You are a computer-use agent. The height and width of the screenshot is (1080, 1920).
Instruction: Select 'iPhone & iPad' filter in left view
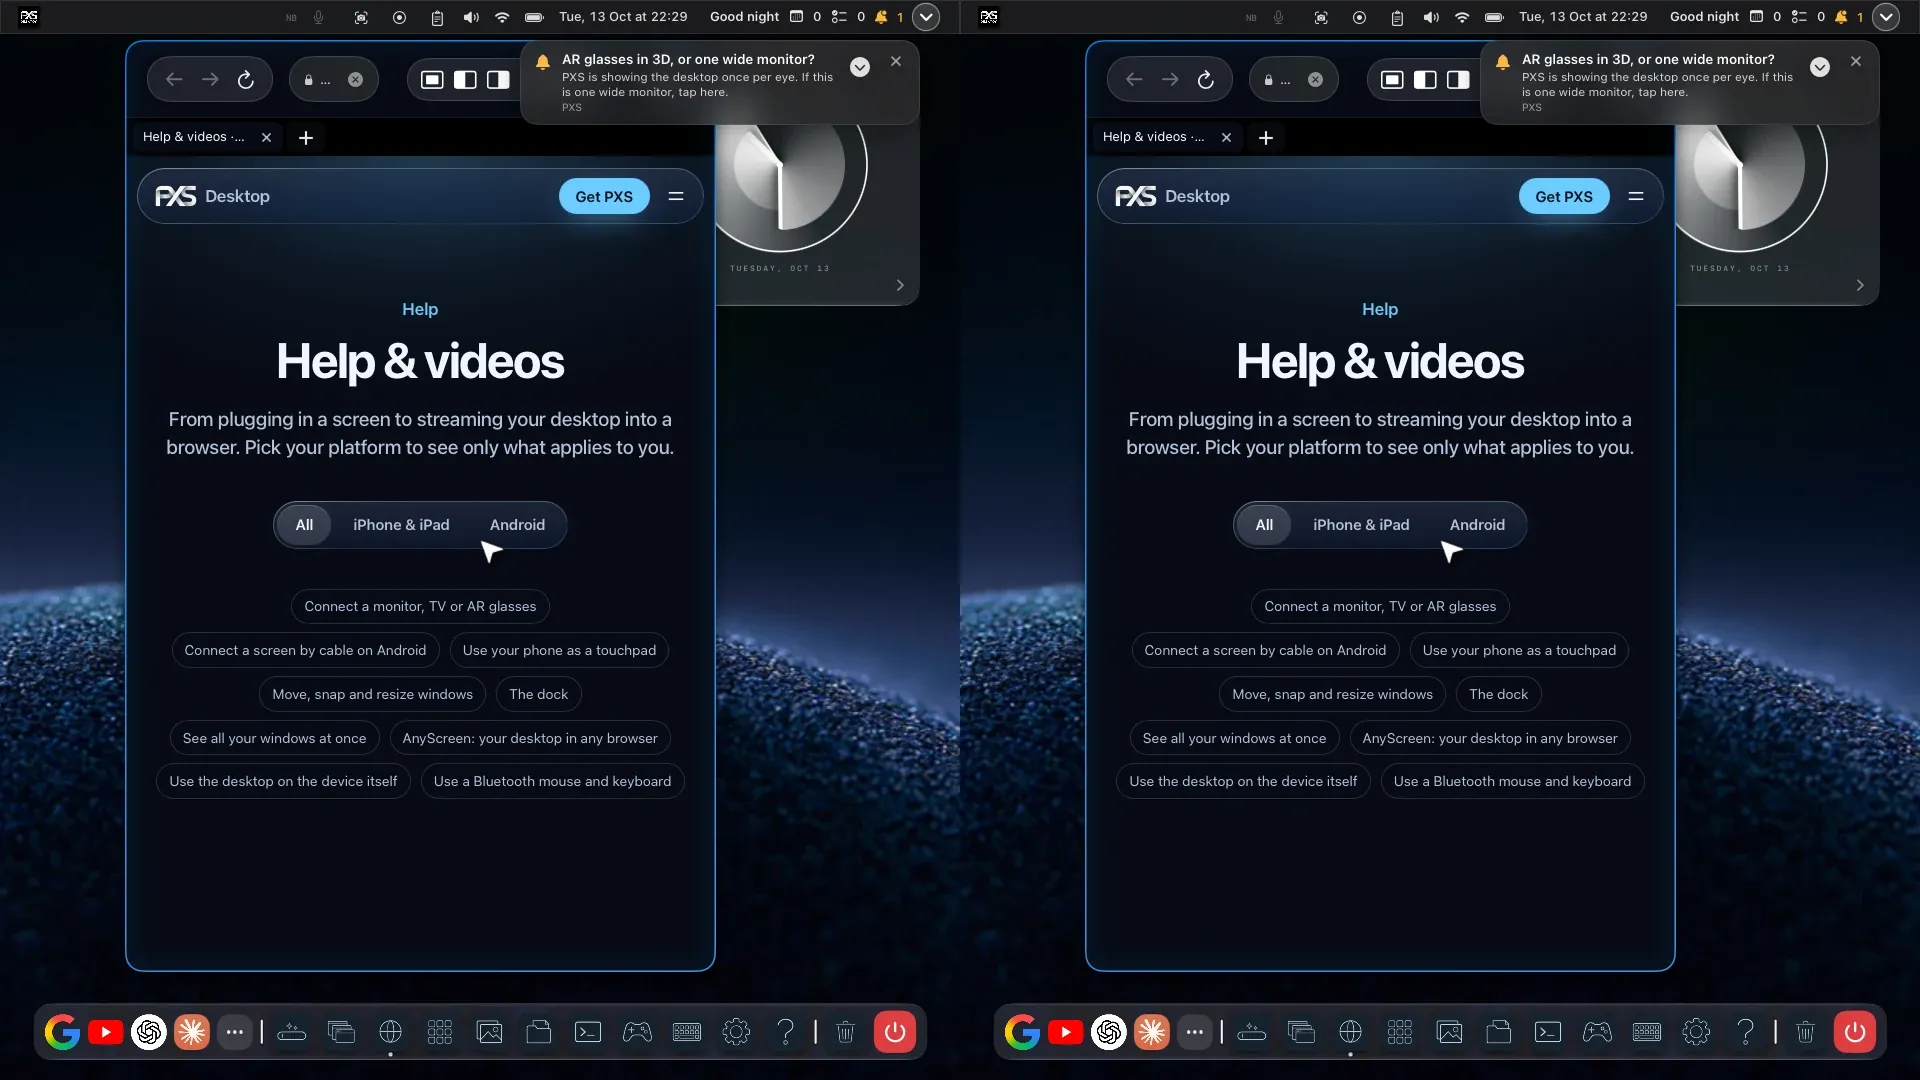401,525
